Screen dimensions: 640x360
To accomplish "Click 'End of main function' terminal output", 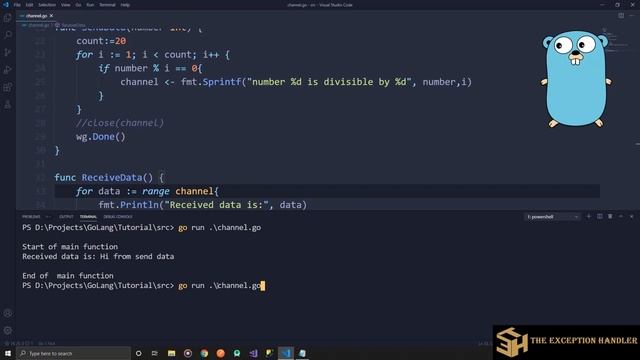I will [68, 276].
